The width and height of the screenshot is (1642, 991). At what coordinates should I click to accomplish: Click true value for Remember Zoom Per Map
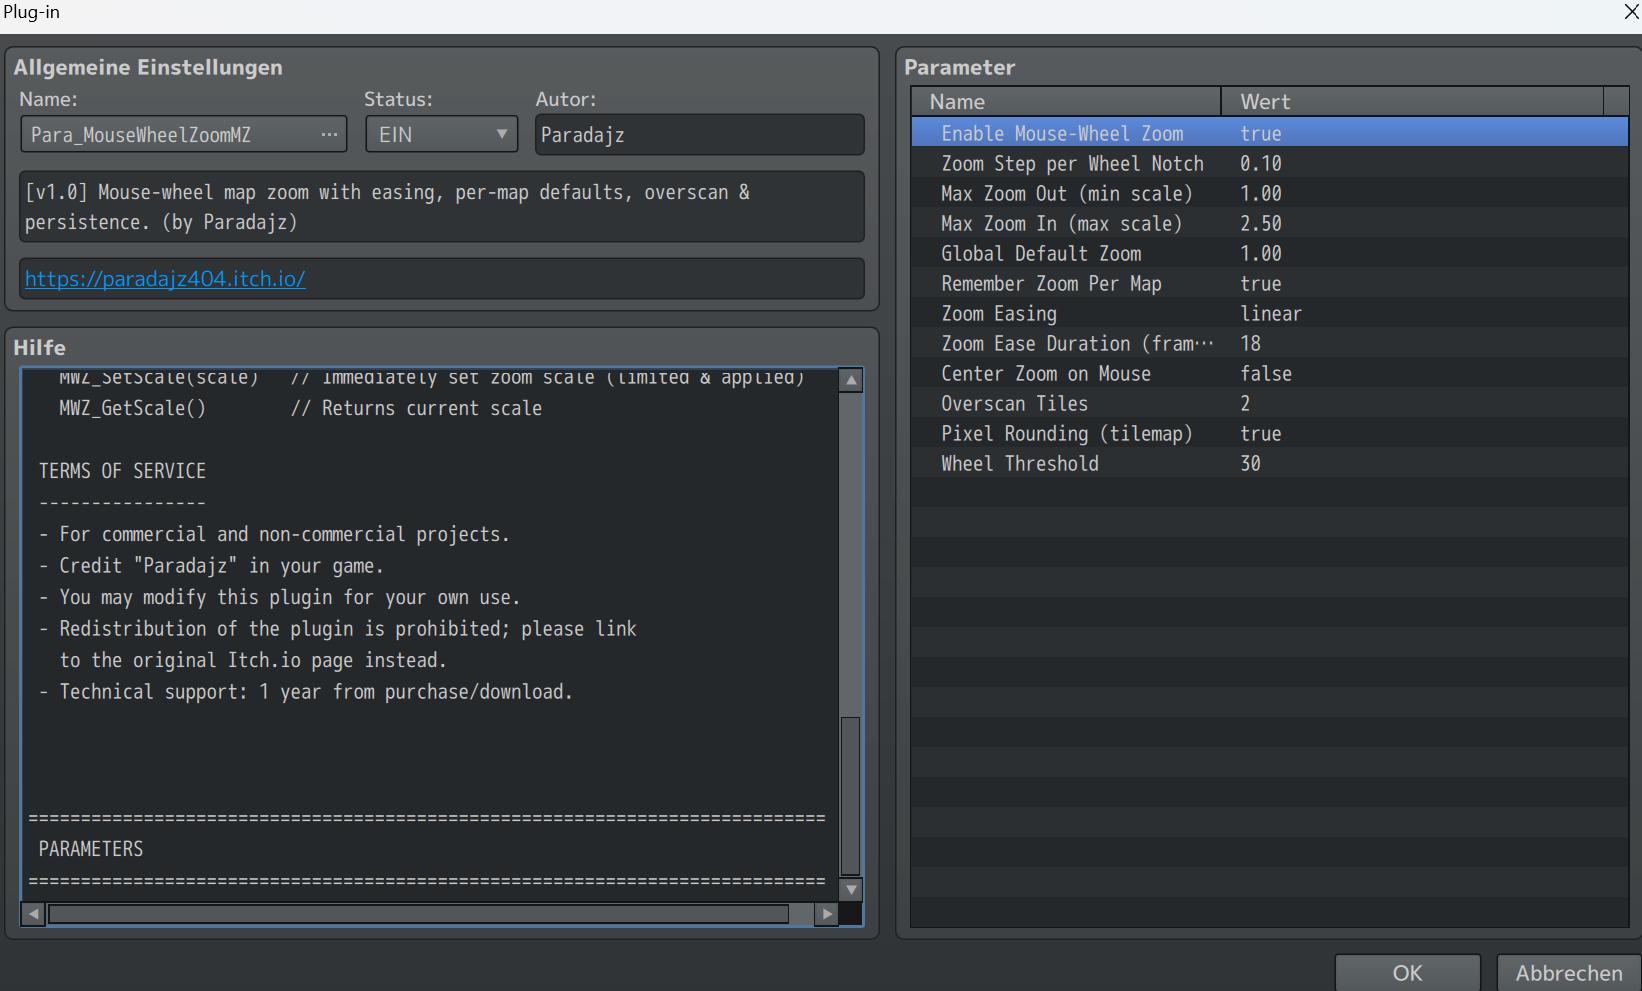pyautogui.click(x=1260, y=283)
